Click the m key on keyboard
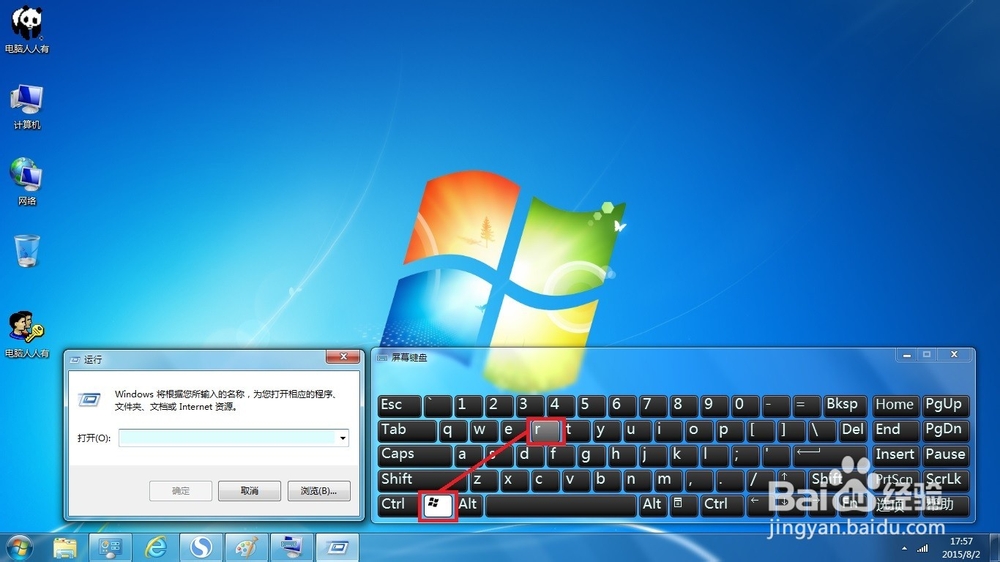Image resolution: width=1000 pixels, height=562 pixels. point(668,480)
